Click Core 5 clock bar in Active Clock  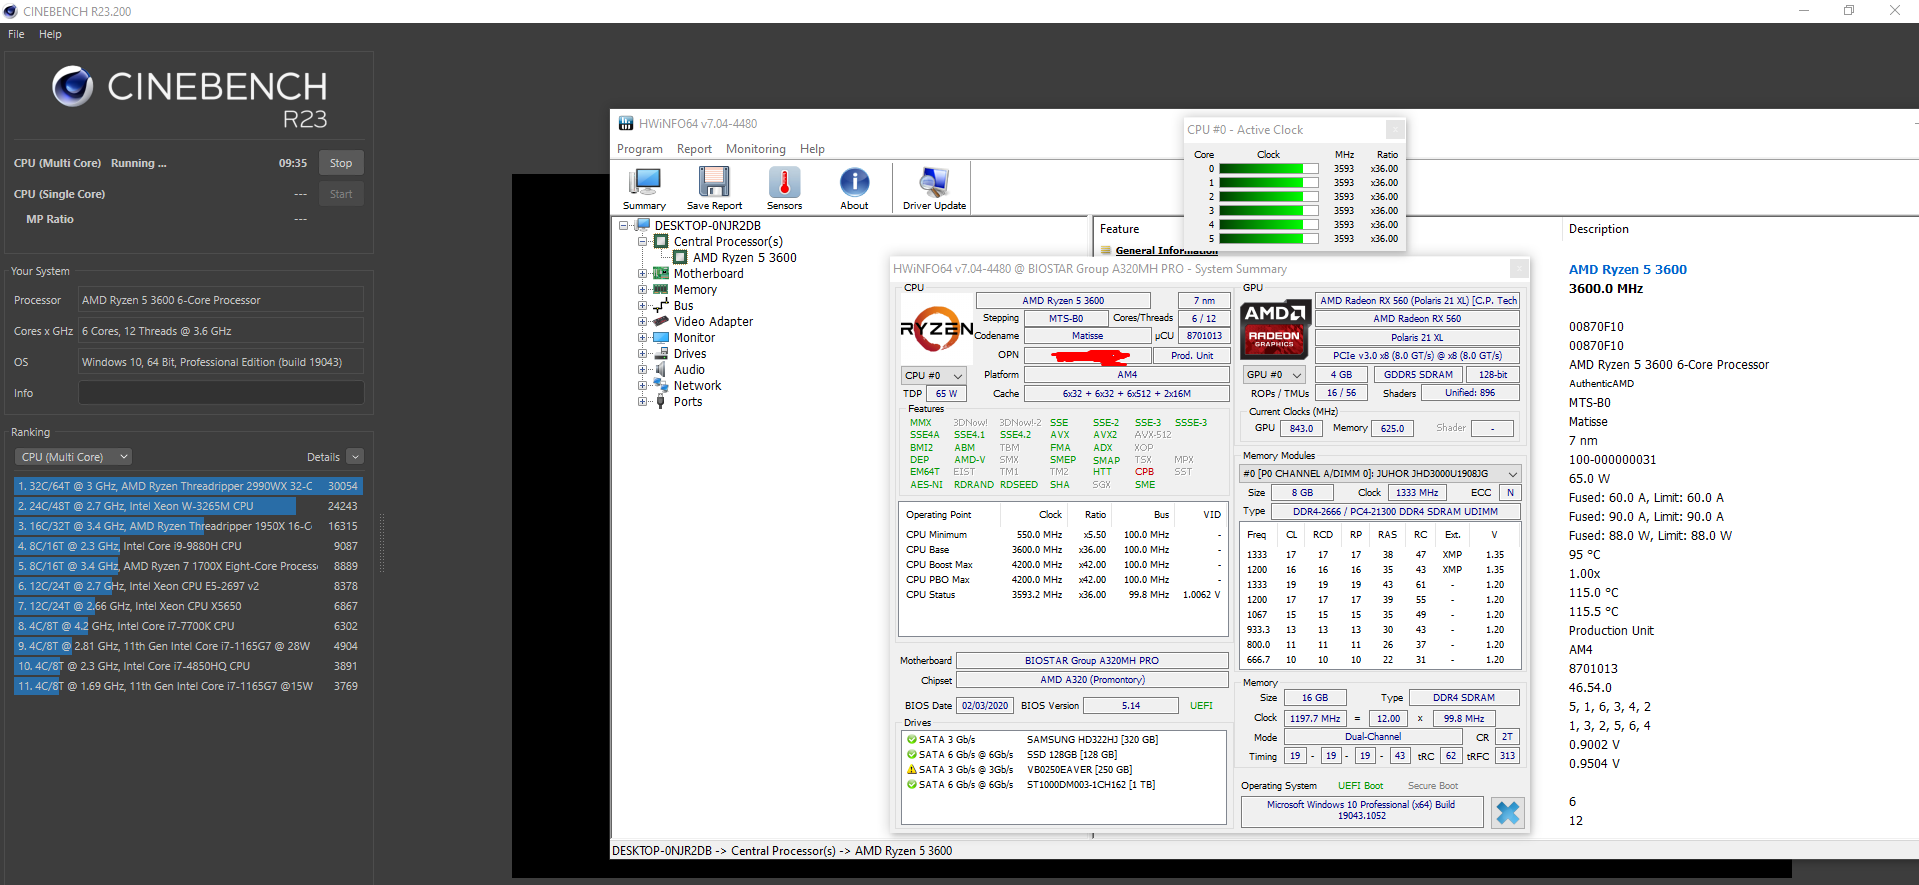1268,239
